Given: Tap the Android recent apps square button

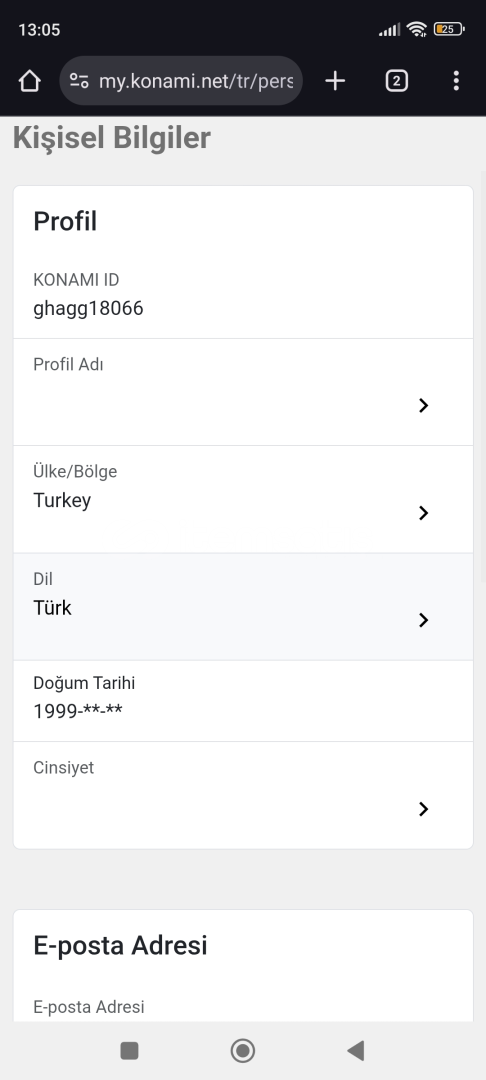Looking at the screenshot, I should click(129, 1050).
